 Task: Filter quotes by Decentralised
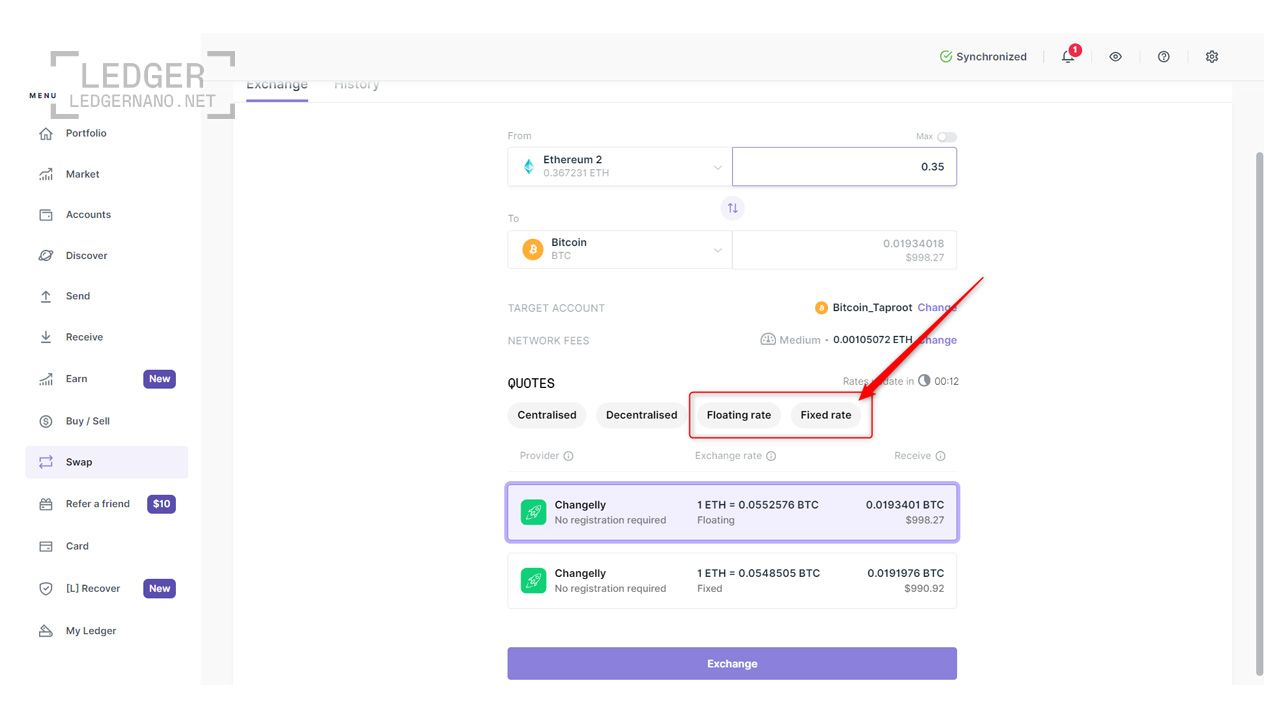[642, 415]
